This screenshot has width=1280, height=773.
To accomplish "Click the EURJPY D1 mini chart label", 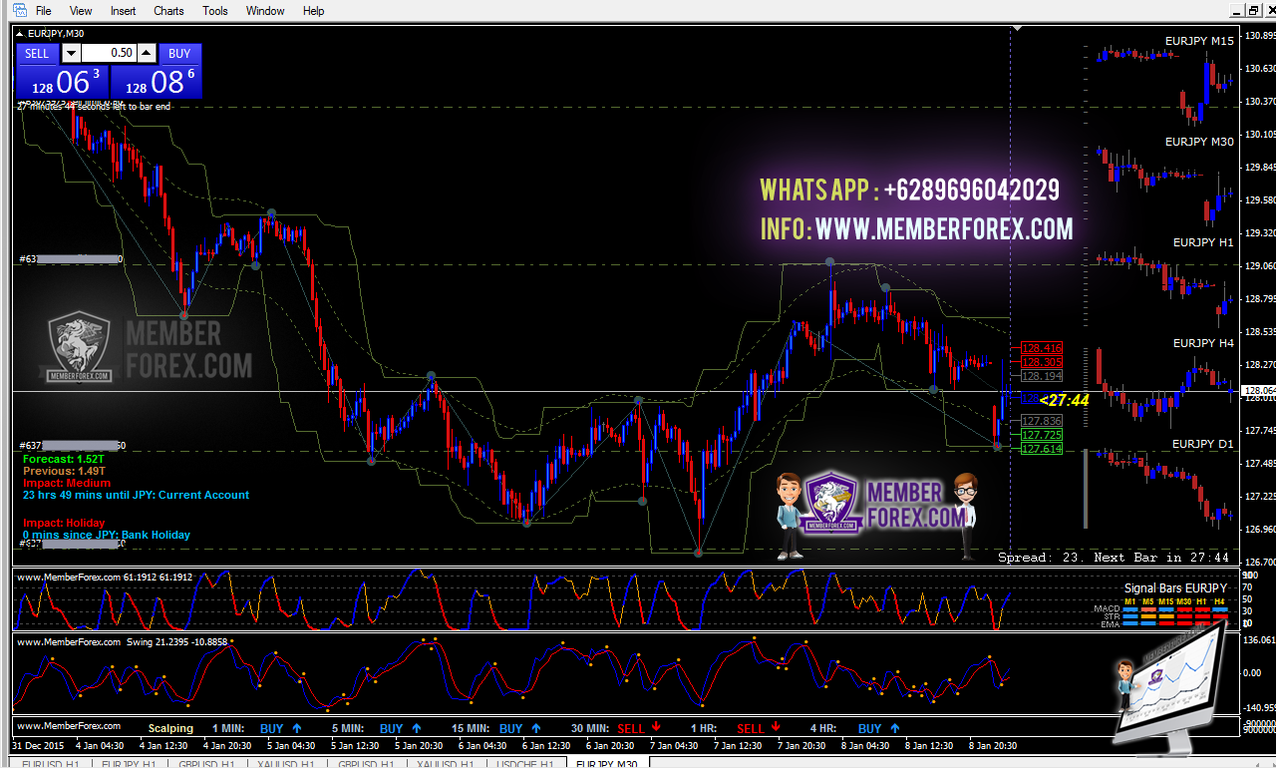I will coord(1203,443).
